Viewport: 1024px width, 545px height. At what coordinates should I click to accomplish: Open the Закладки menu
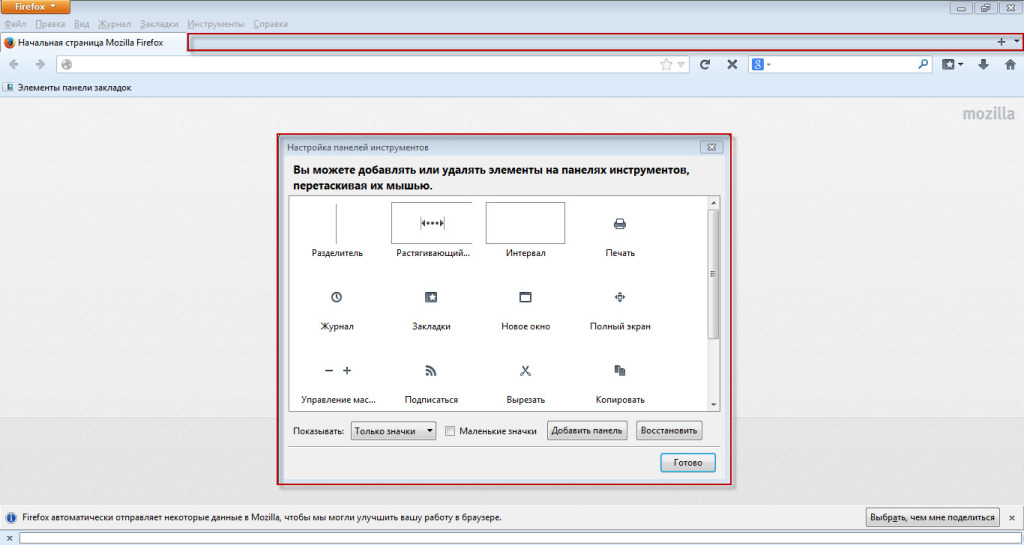point(159,24)
